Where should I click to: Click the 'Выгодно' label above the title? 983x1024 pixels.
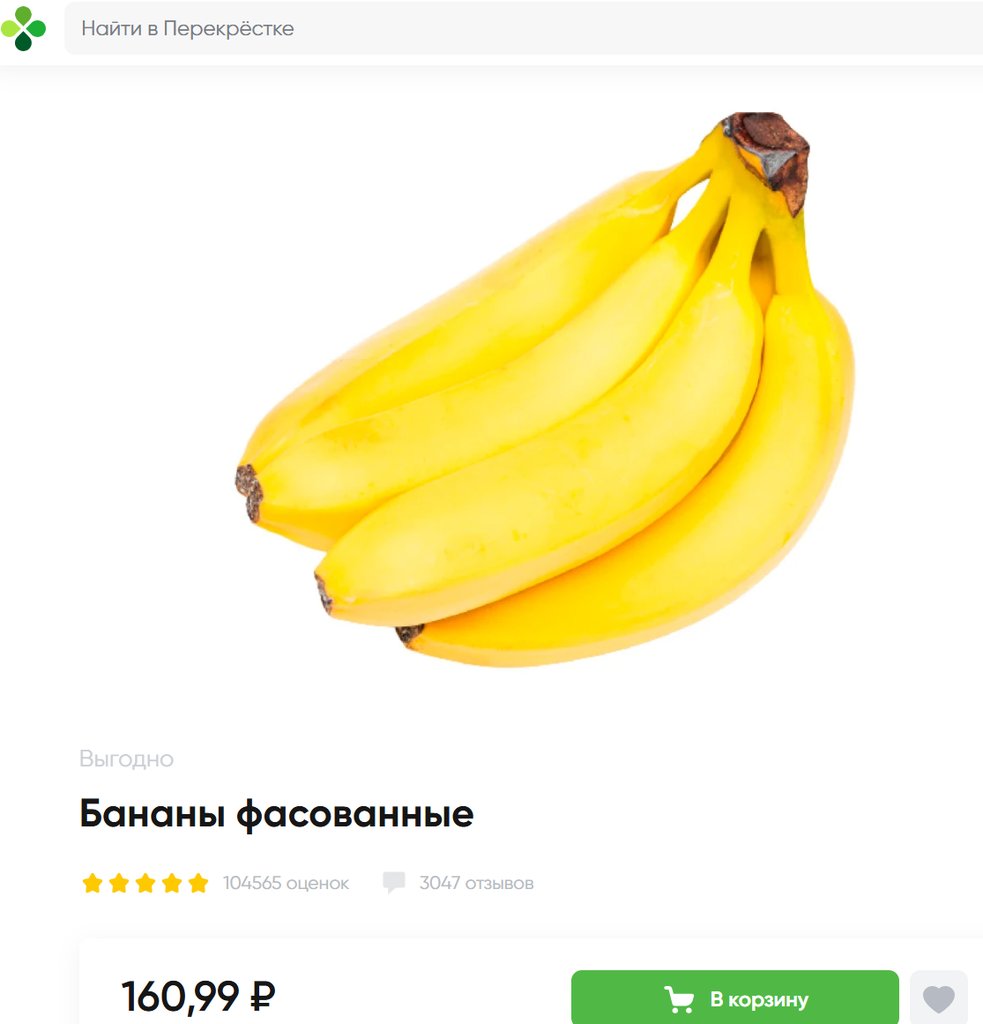click(126, 759)
